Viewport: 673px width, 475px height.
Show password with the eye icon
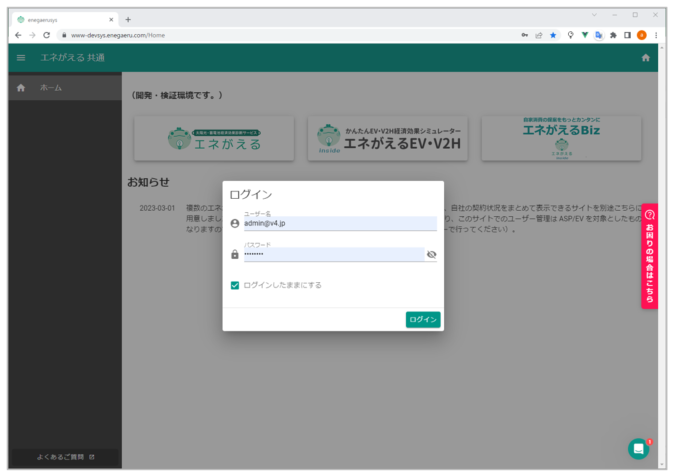[x=431, y=254]
